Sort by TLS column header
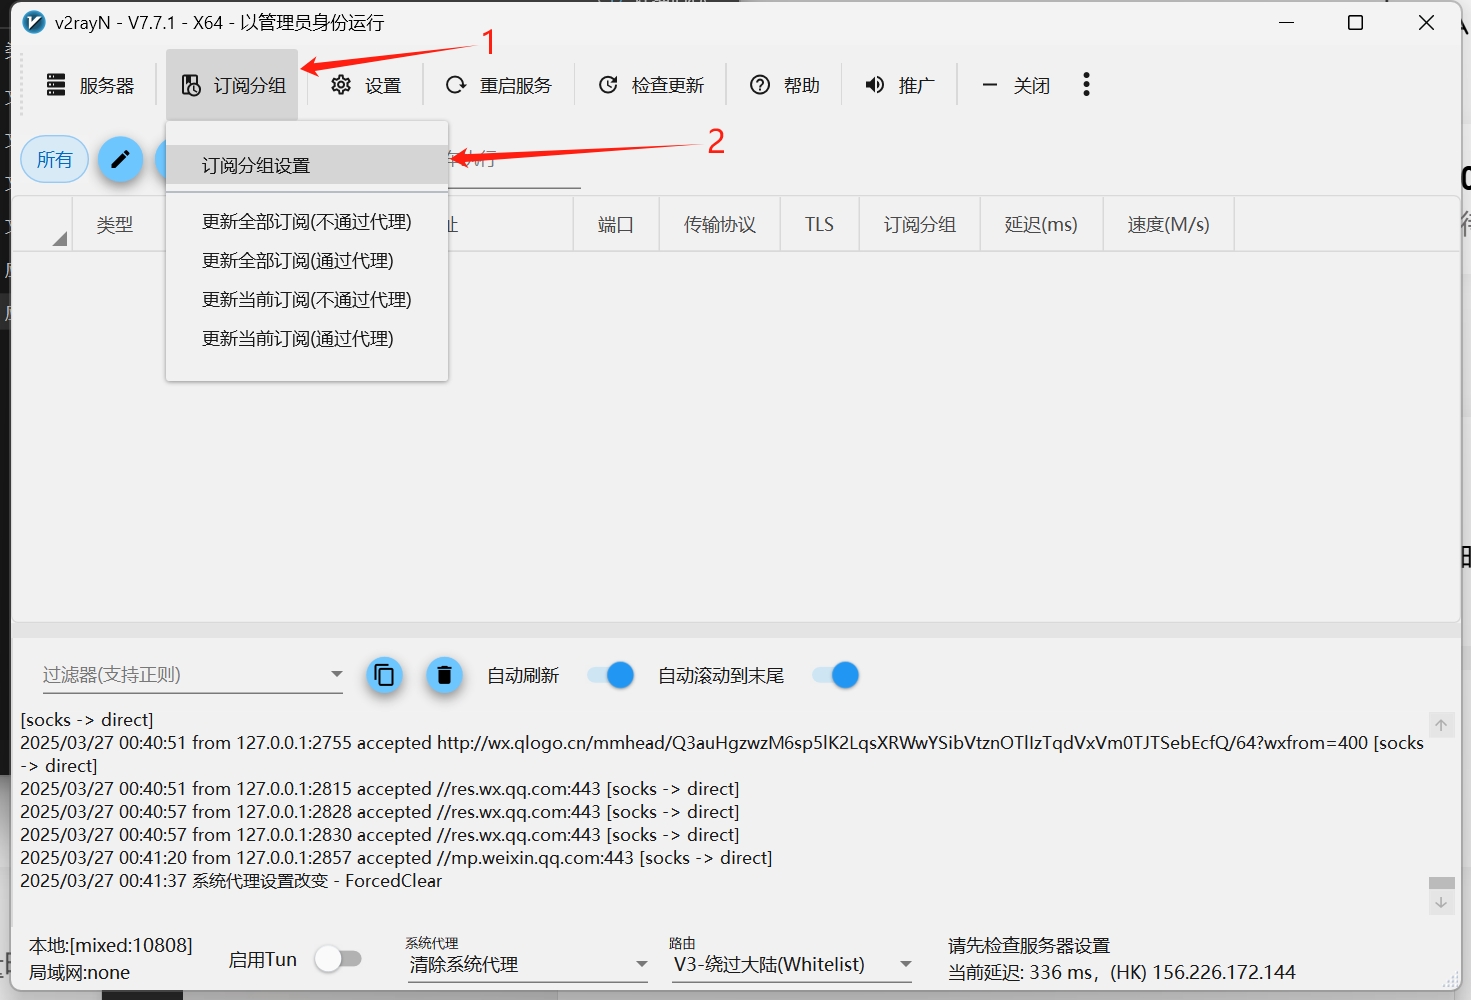The image size is (1471, 1000). [819, 225]
